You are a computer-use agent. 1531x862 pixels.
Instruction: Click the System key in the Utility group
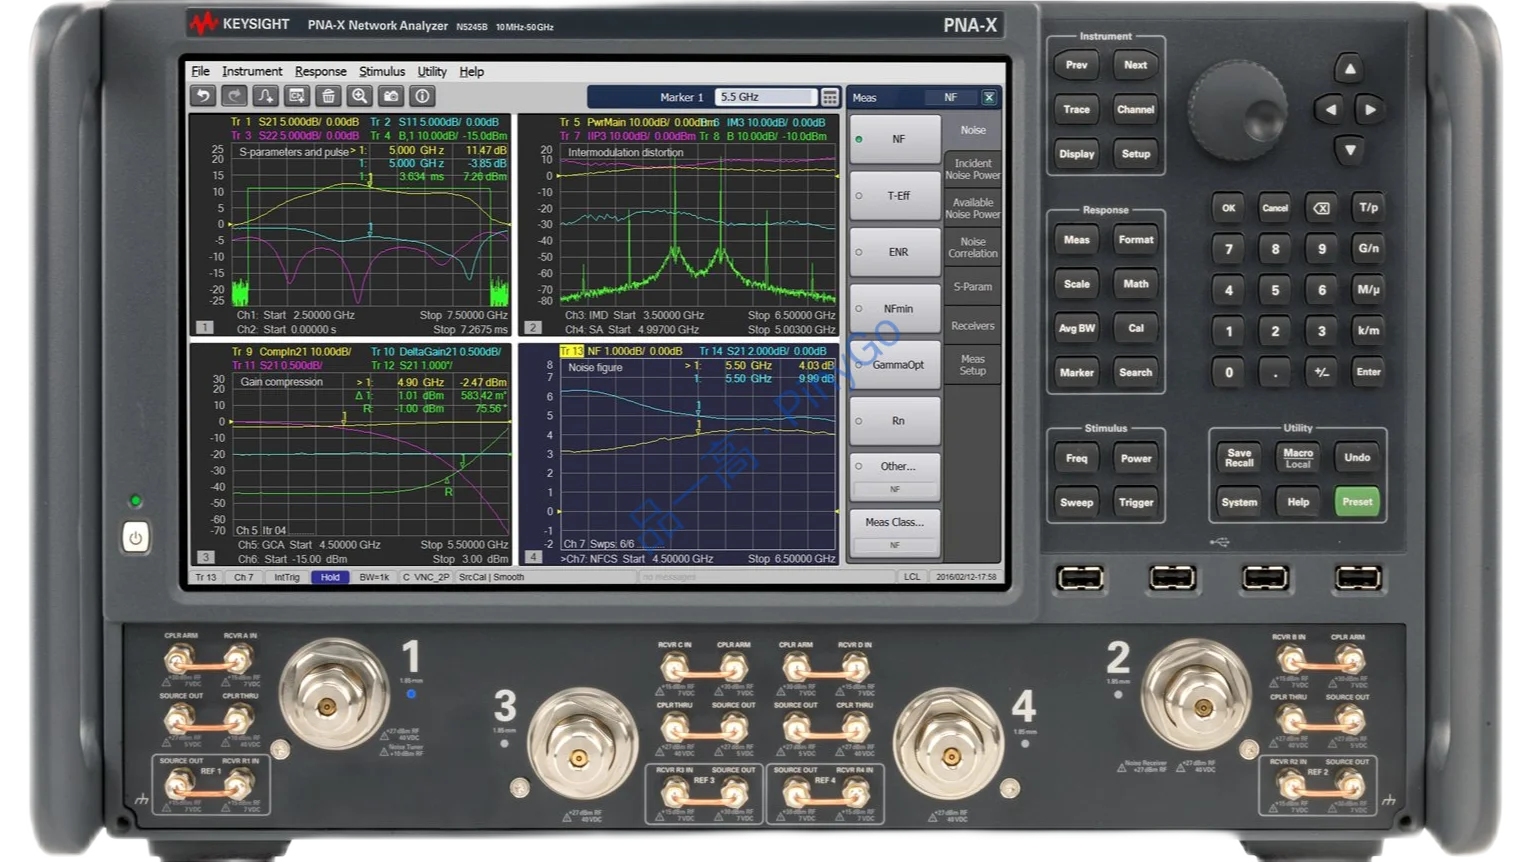click(x=1239, y=502)
